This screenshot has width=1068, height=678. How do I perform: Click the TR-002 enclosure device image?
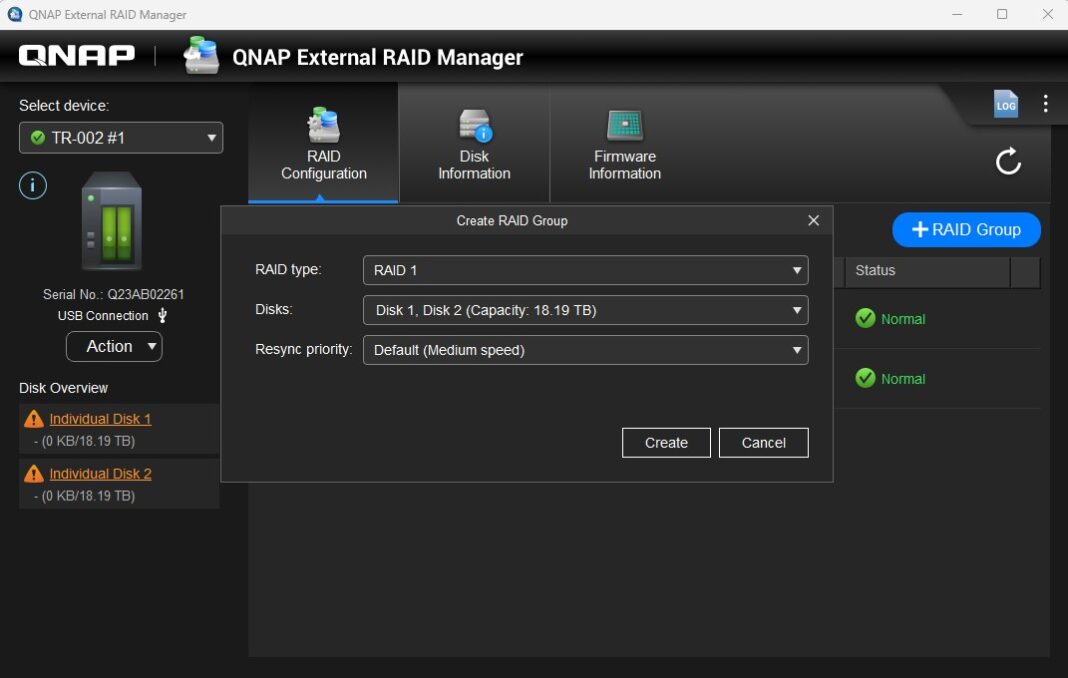112,221
